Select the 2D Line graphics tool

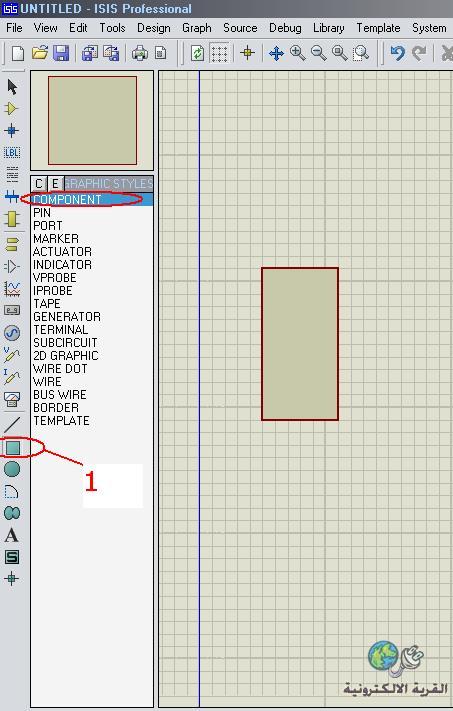pyautogui.click(x=12, y=425)
